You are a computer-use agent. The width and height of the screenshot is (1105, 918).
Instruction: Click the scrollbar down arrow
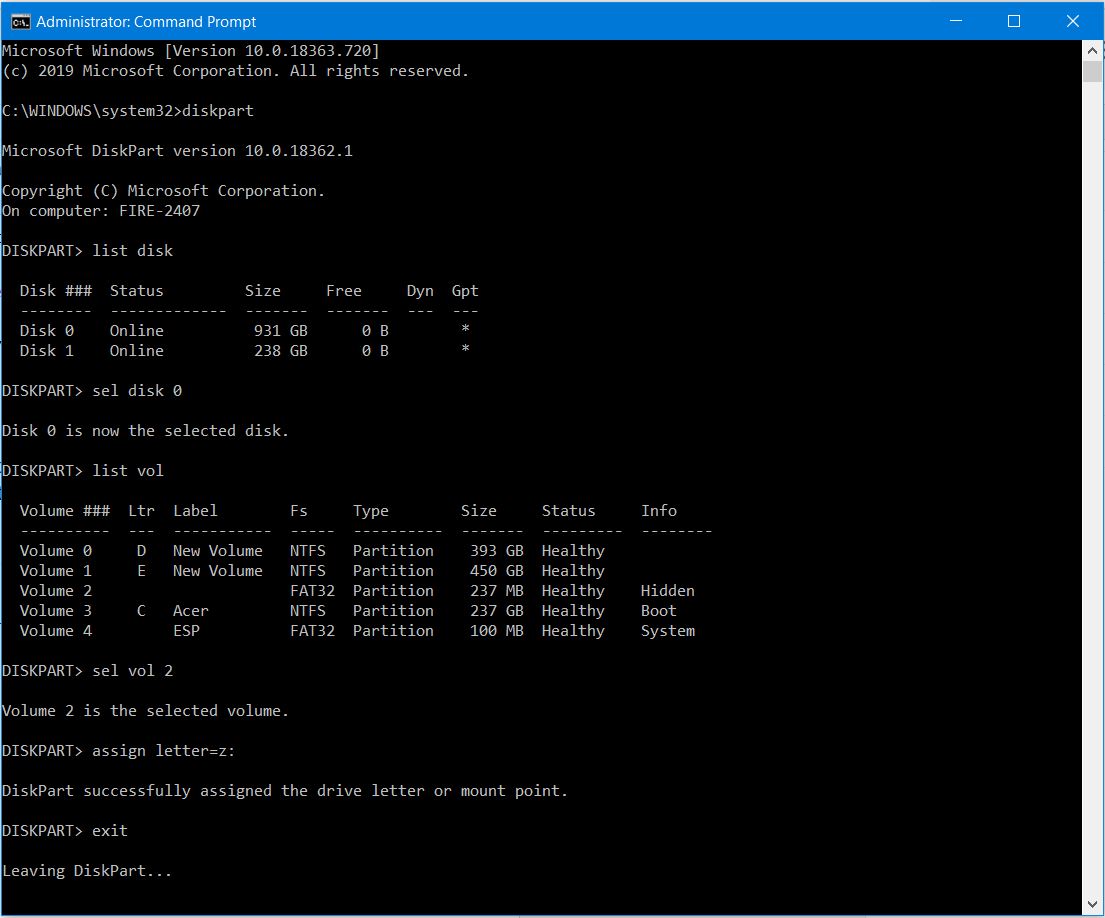click(1092, 906)
